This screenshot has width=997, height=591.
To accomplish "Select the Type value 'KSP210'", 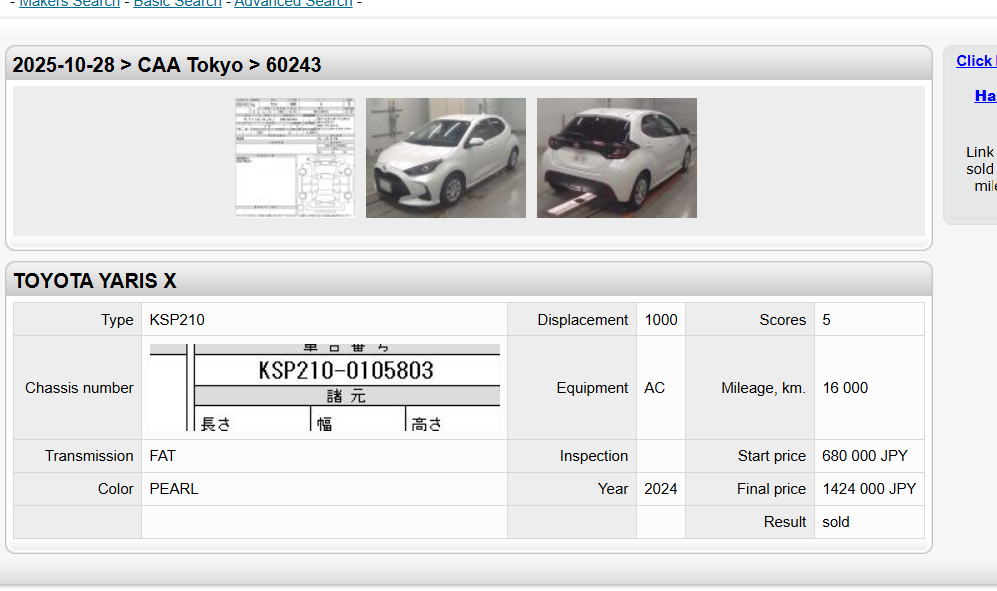I will point(177,320).
